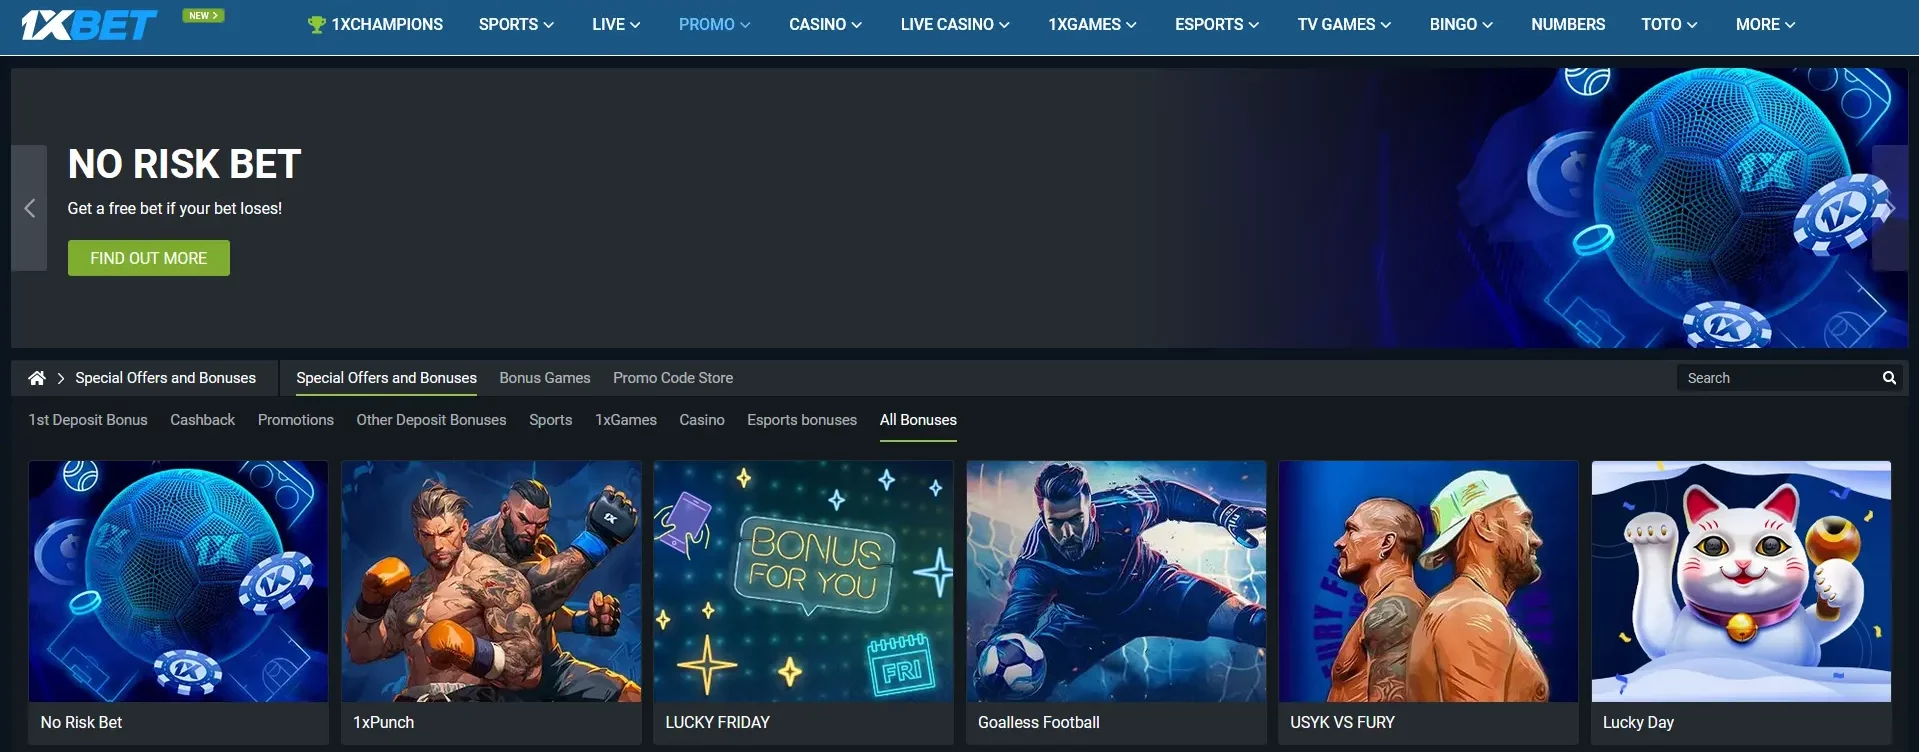Image resolution: width=1919 pixels, height=752 pixels.
Task: Open the Lucky Day cat thumbnail
Action: click(1740, 581)
